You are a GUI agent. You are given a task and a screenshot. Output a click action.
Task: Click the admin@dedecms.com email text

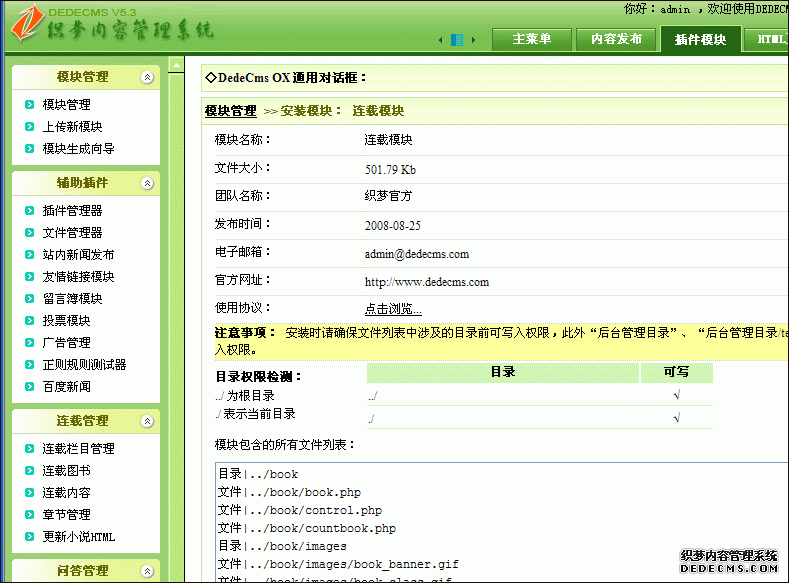click(417, 255)
